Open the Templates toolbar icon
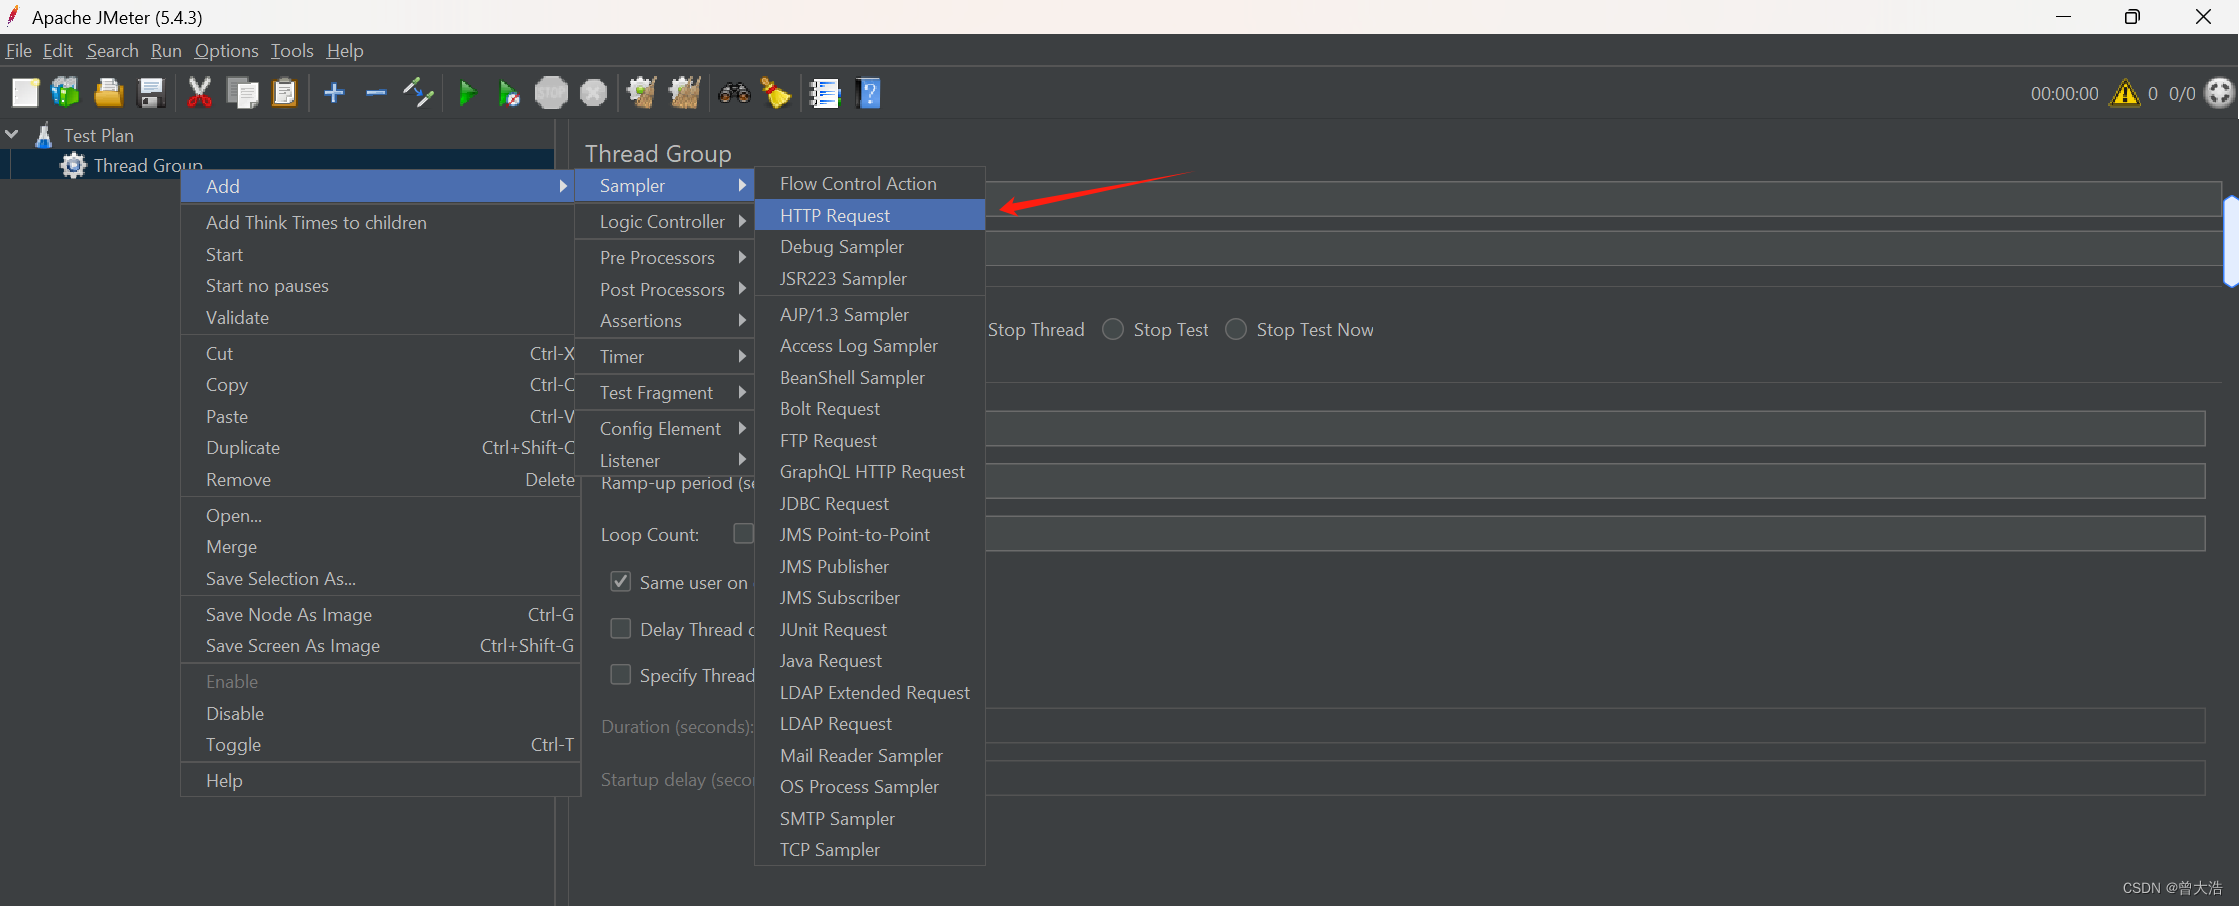The image size is (2239, 906). click(66, 93)
